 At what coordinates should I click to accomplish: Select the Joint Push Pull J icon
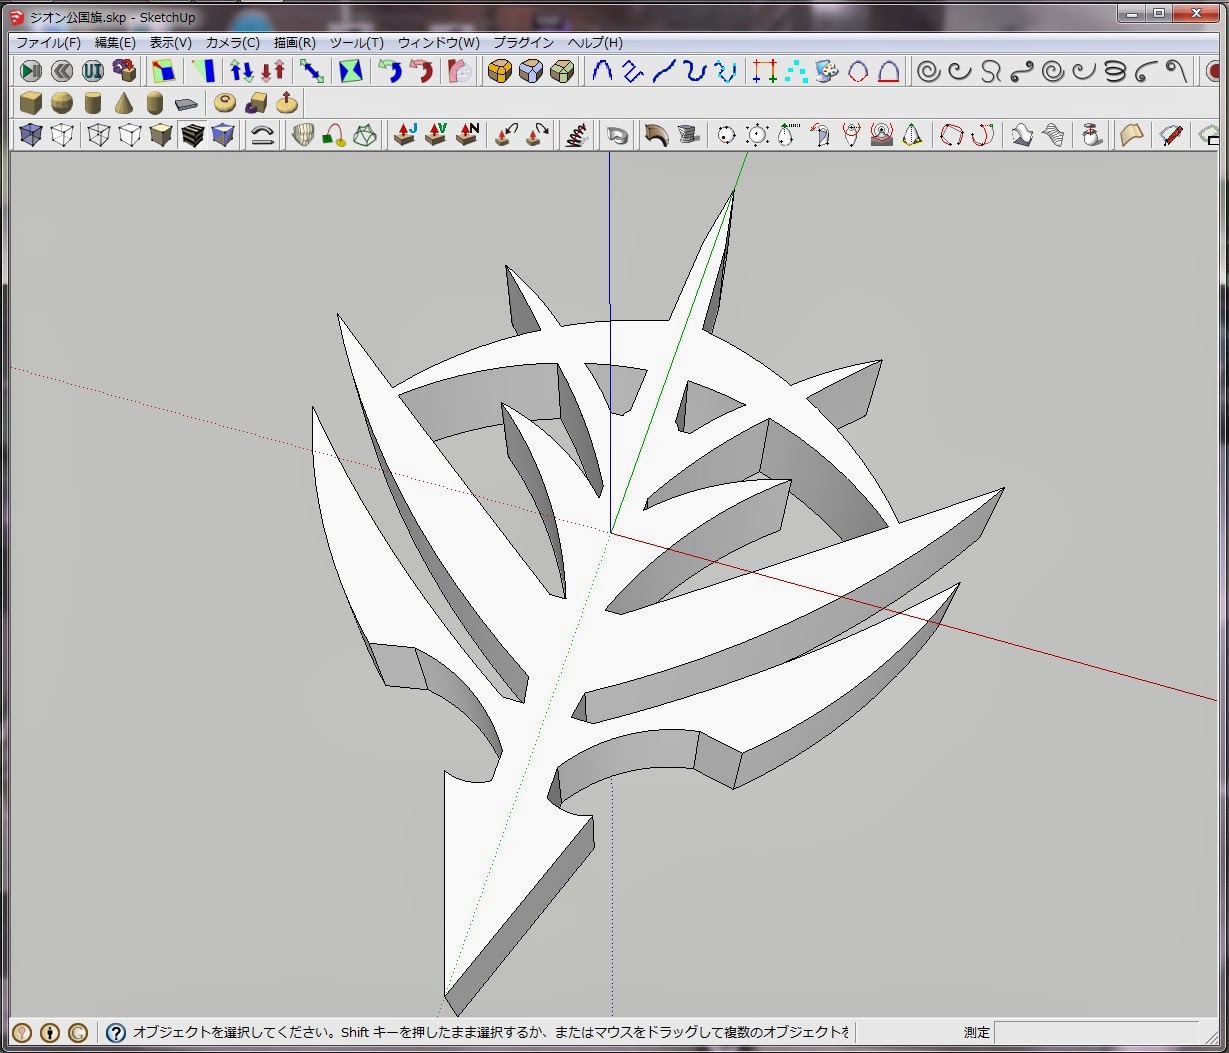tap(404, 135)
